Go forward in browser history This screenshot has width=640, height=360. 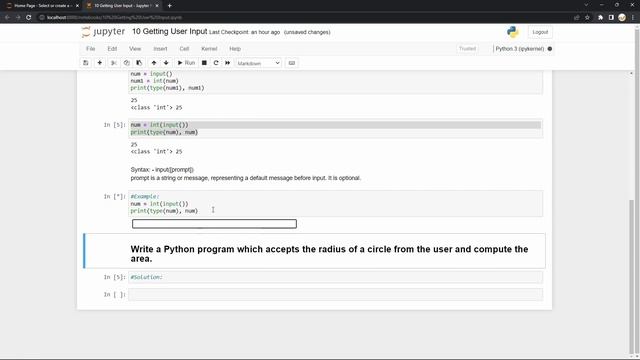(18, 18)
